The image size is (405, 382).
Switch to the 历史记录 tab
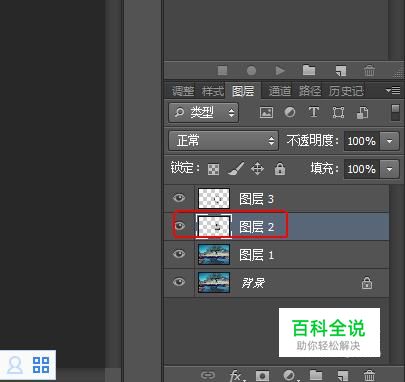pyautogui.click(x=346, y=91)
